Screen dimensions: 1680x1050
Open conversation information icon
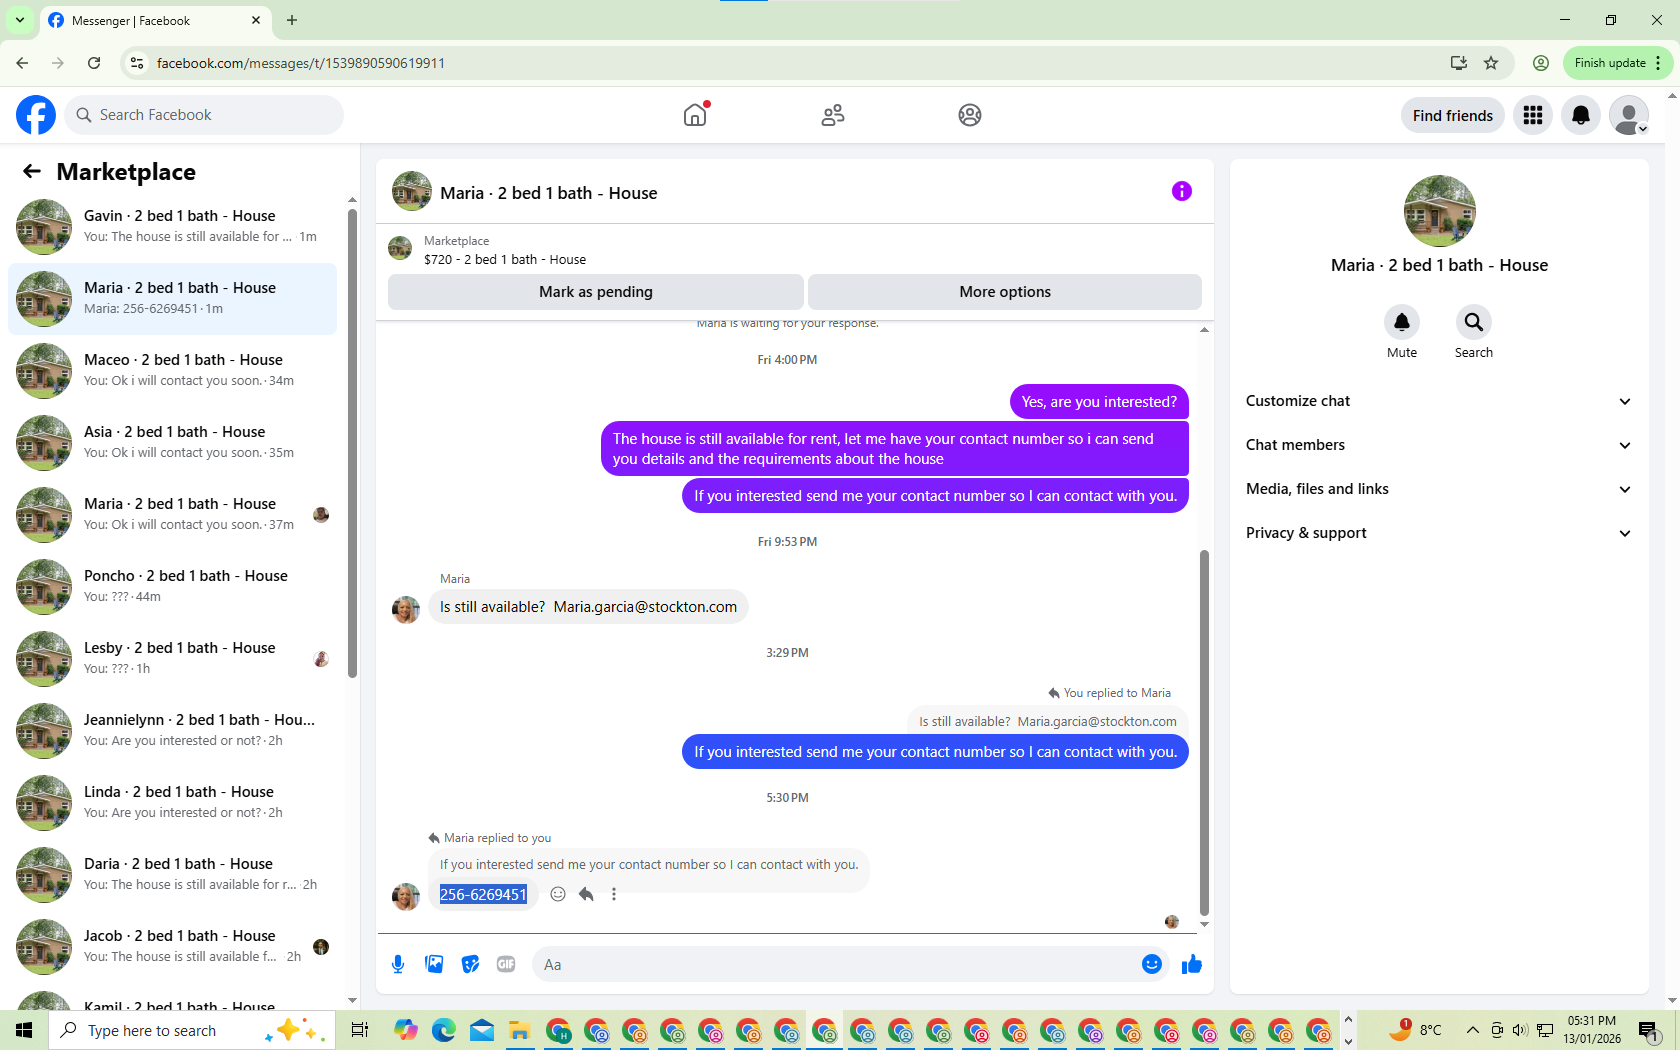[1182, 191]
